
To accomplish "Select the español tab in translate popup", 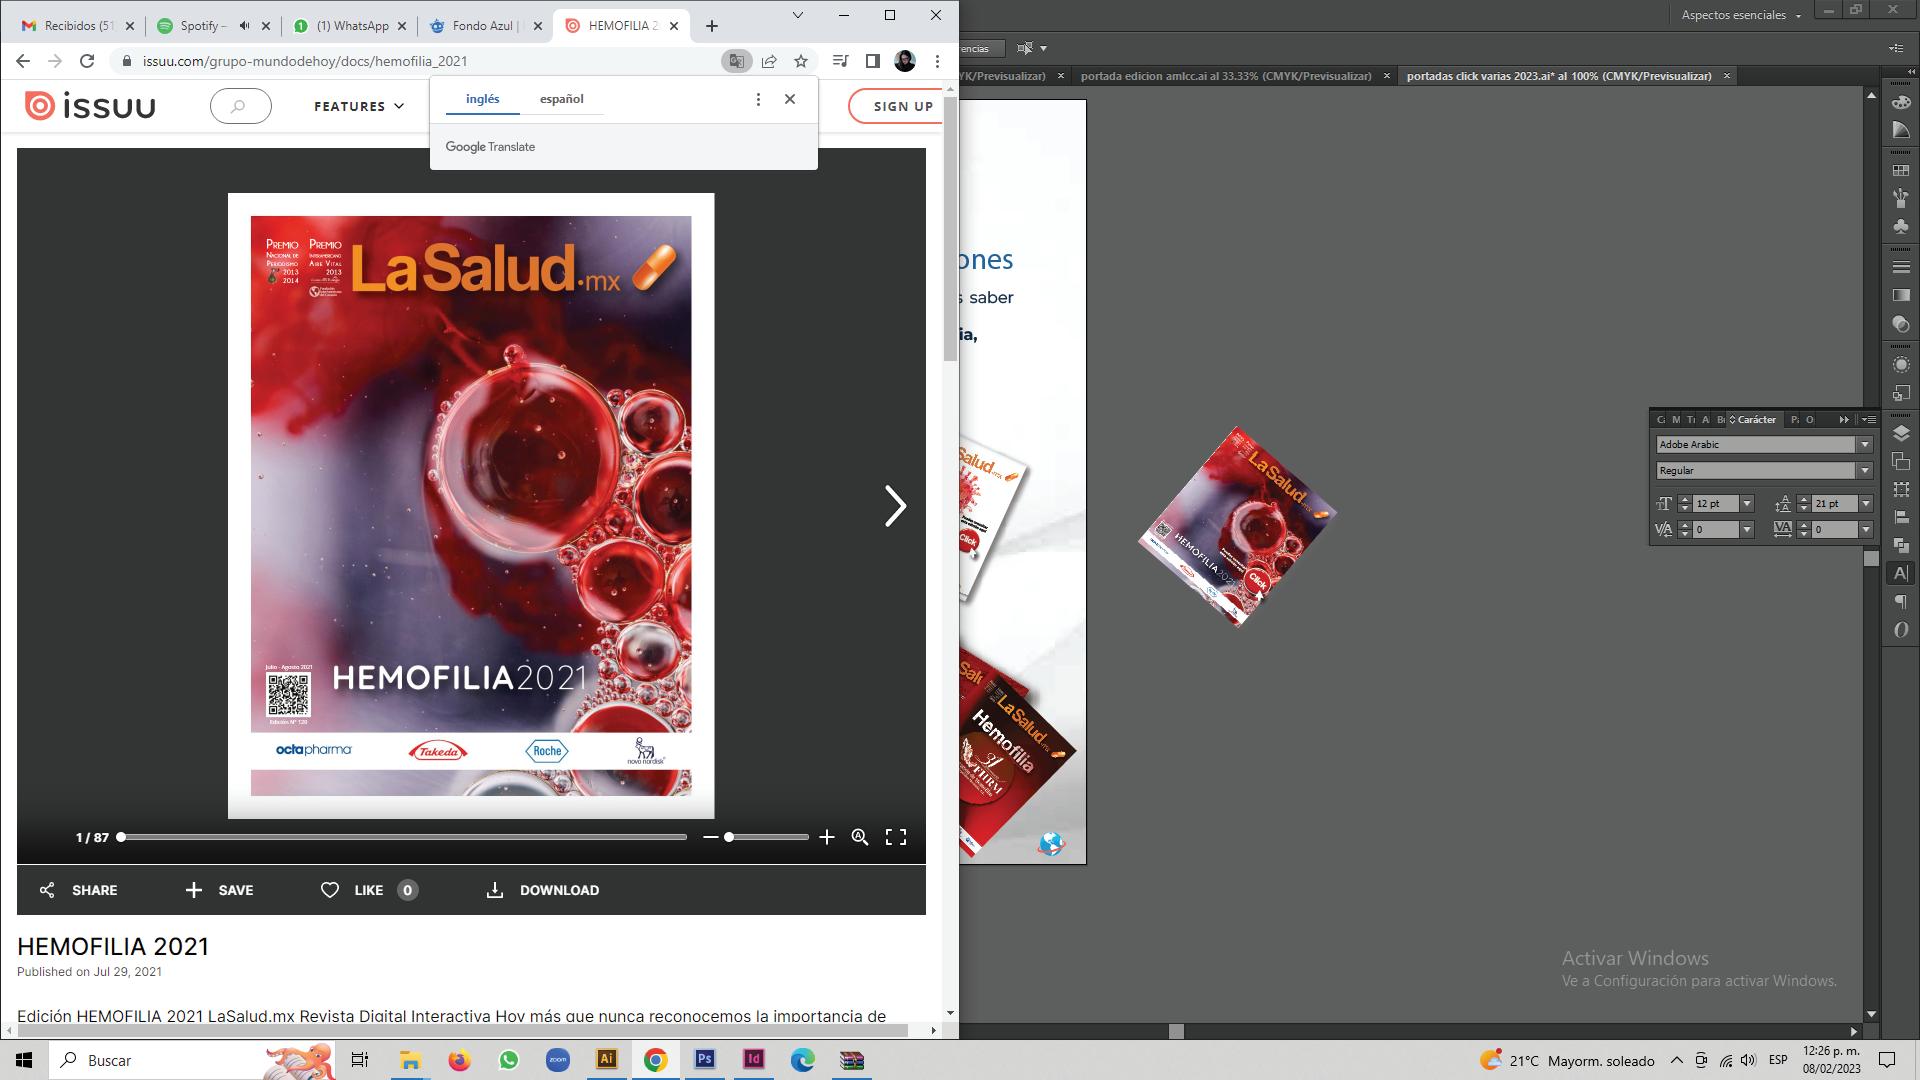I will pyautogui.click(x=561, y=99).
